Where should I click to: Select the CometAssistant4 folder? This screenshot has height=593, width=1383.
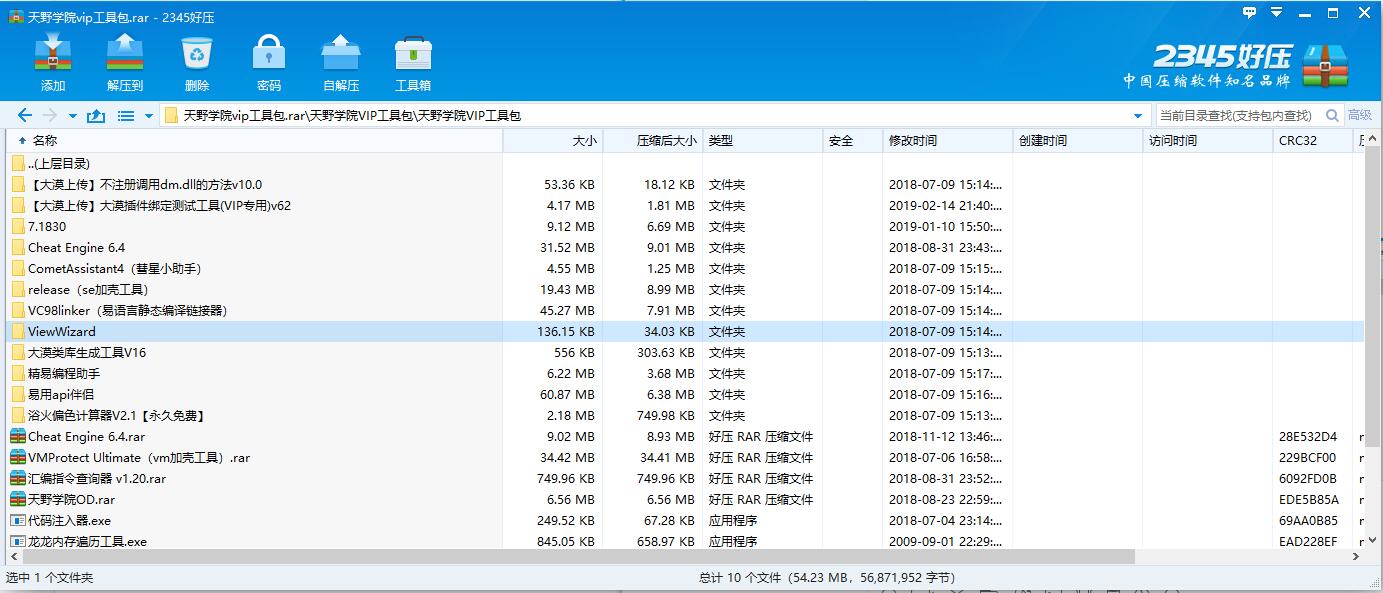685,268
